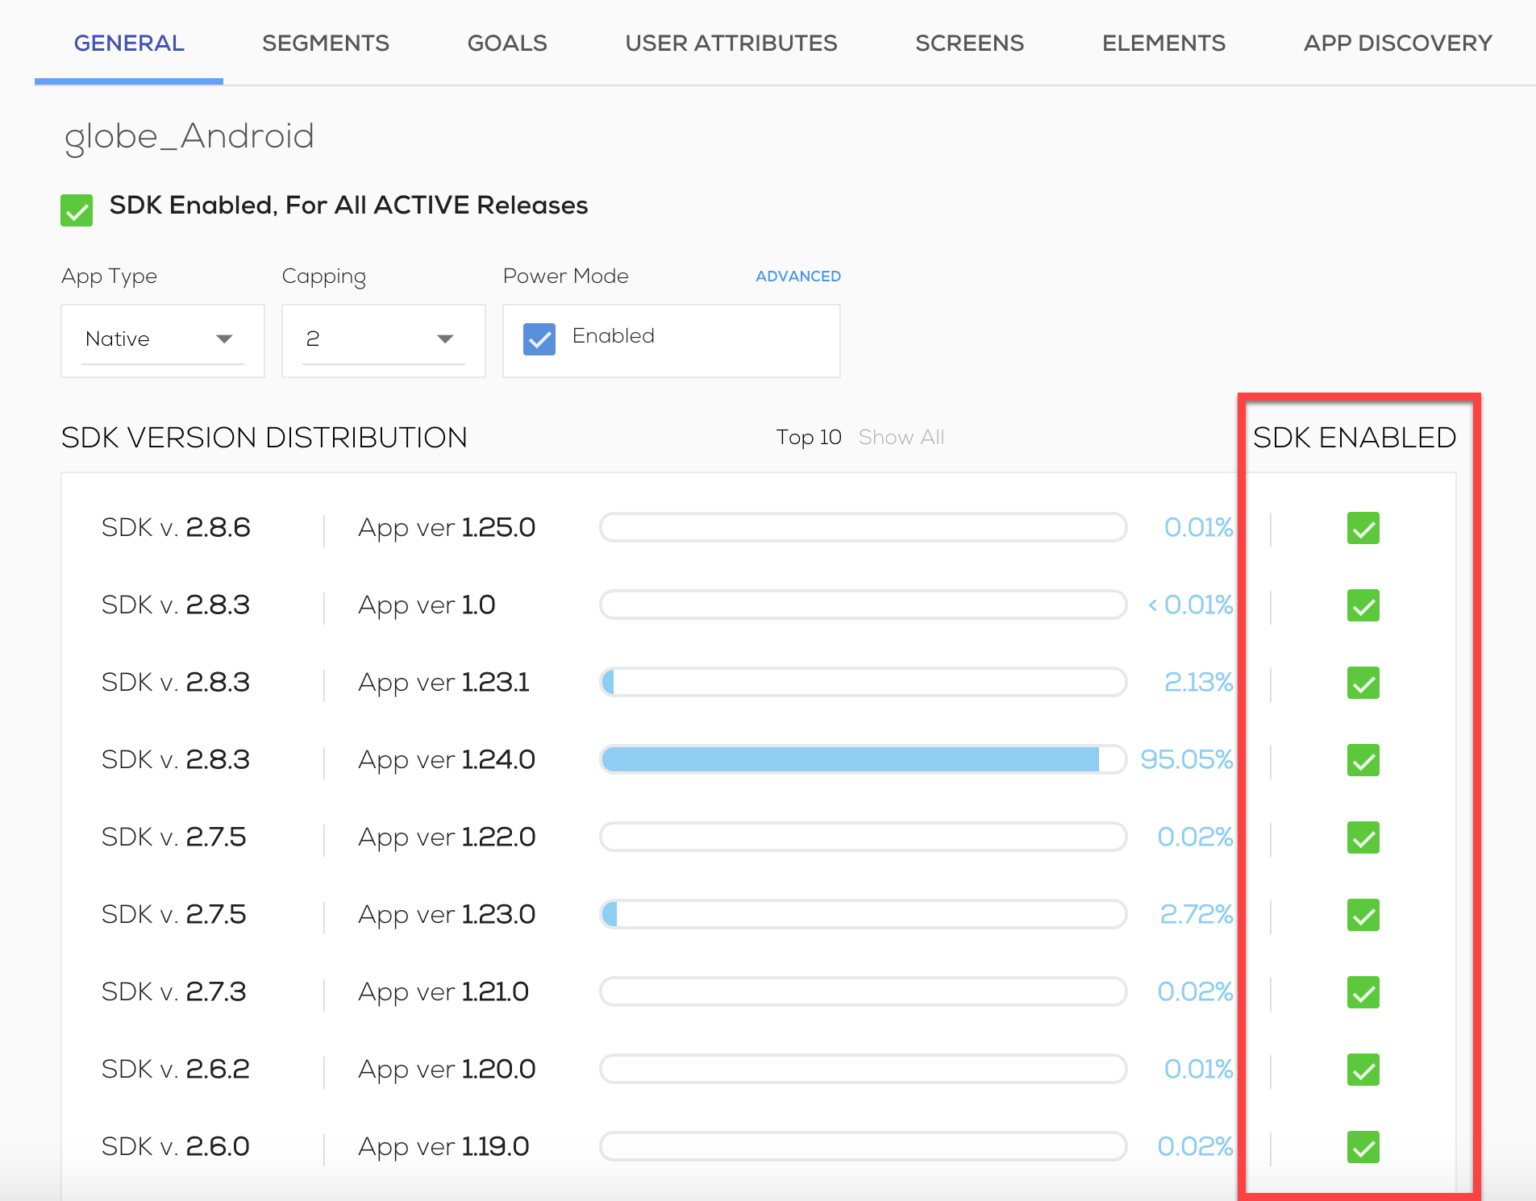Open the App Type dropdown showing Native
The image size is (1536, 1201).
point(162,340)
